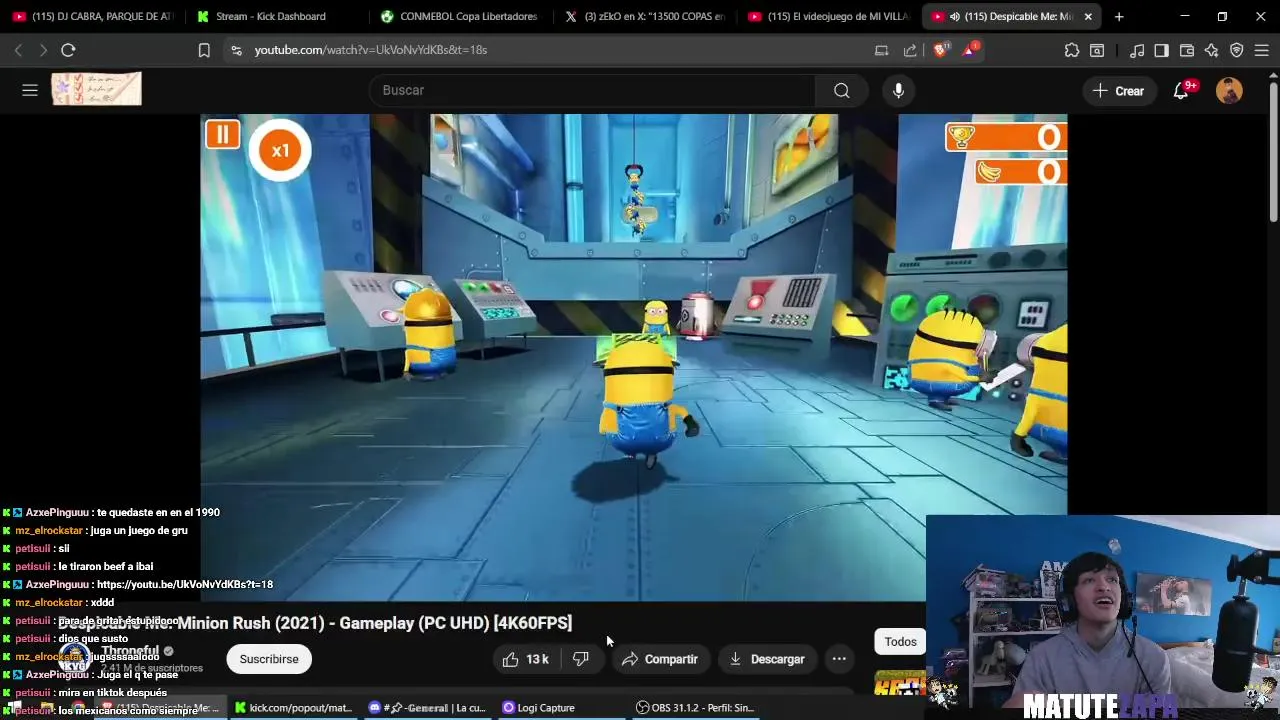Bookmark this page icon
Screen dimensions: 1280x720
point(204,50)
